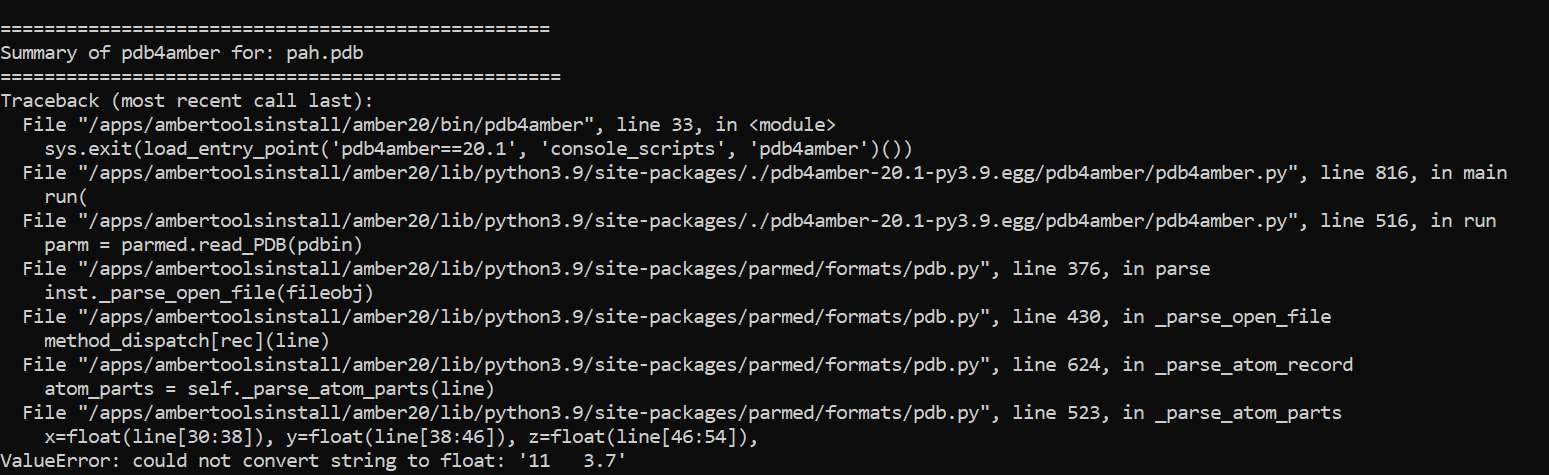Click the 'method_dispatch[rec](line)' code line
This screenshot has width=1549, height=475.
pos(187,341)
